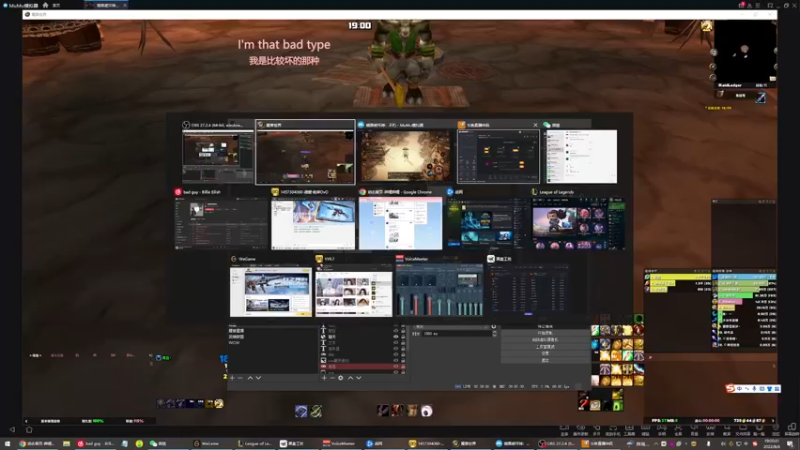Toggle lock of image-icon source row
This screenshot has height=450, width=800.
click(403, 360)
